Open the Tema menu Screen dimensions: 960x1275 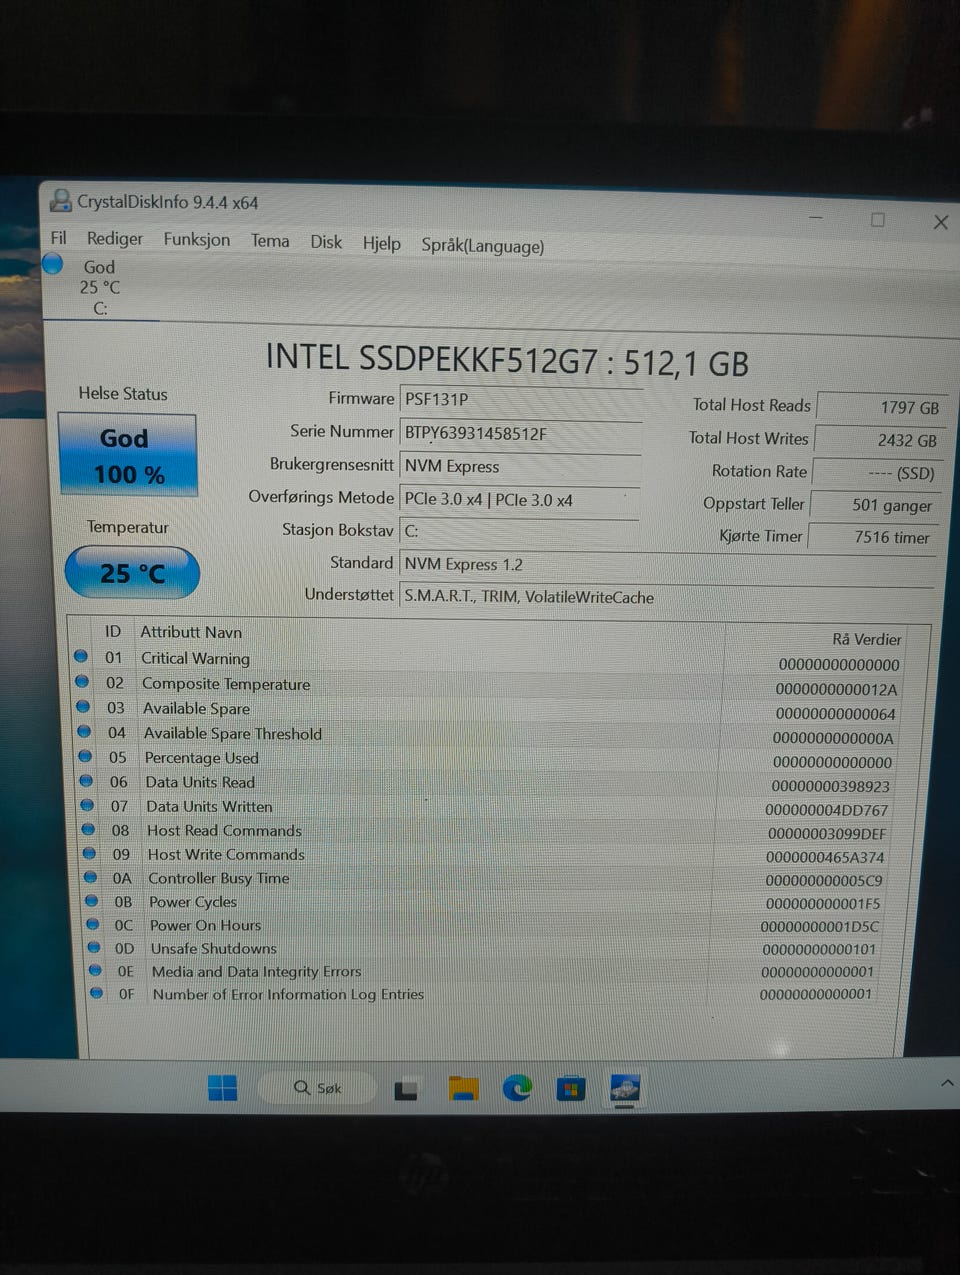point(270,241)
